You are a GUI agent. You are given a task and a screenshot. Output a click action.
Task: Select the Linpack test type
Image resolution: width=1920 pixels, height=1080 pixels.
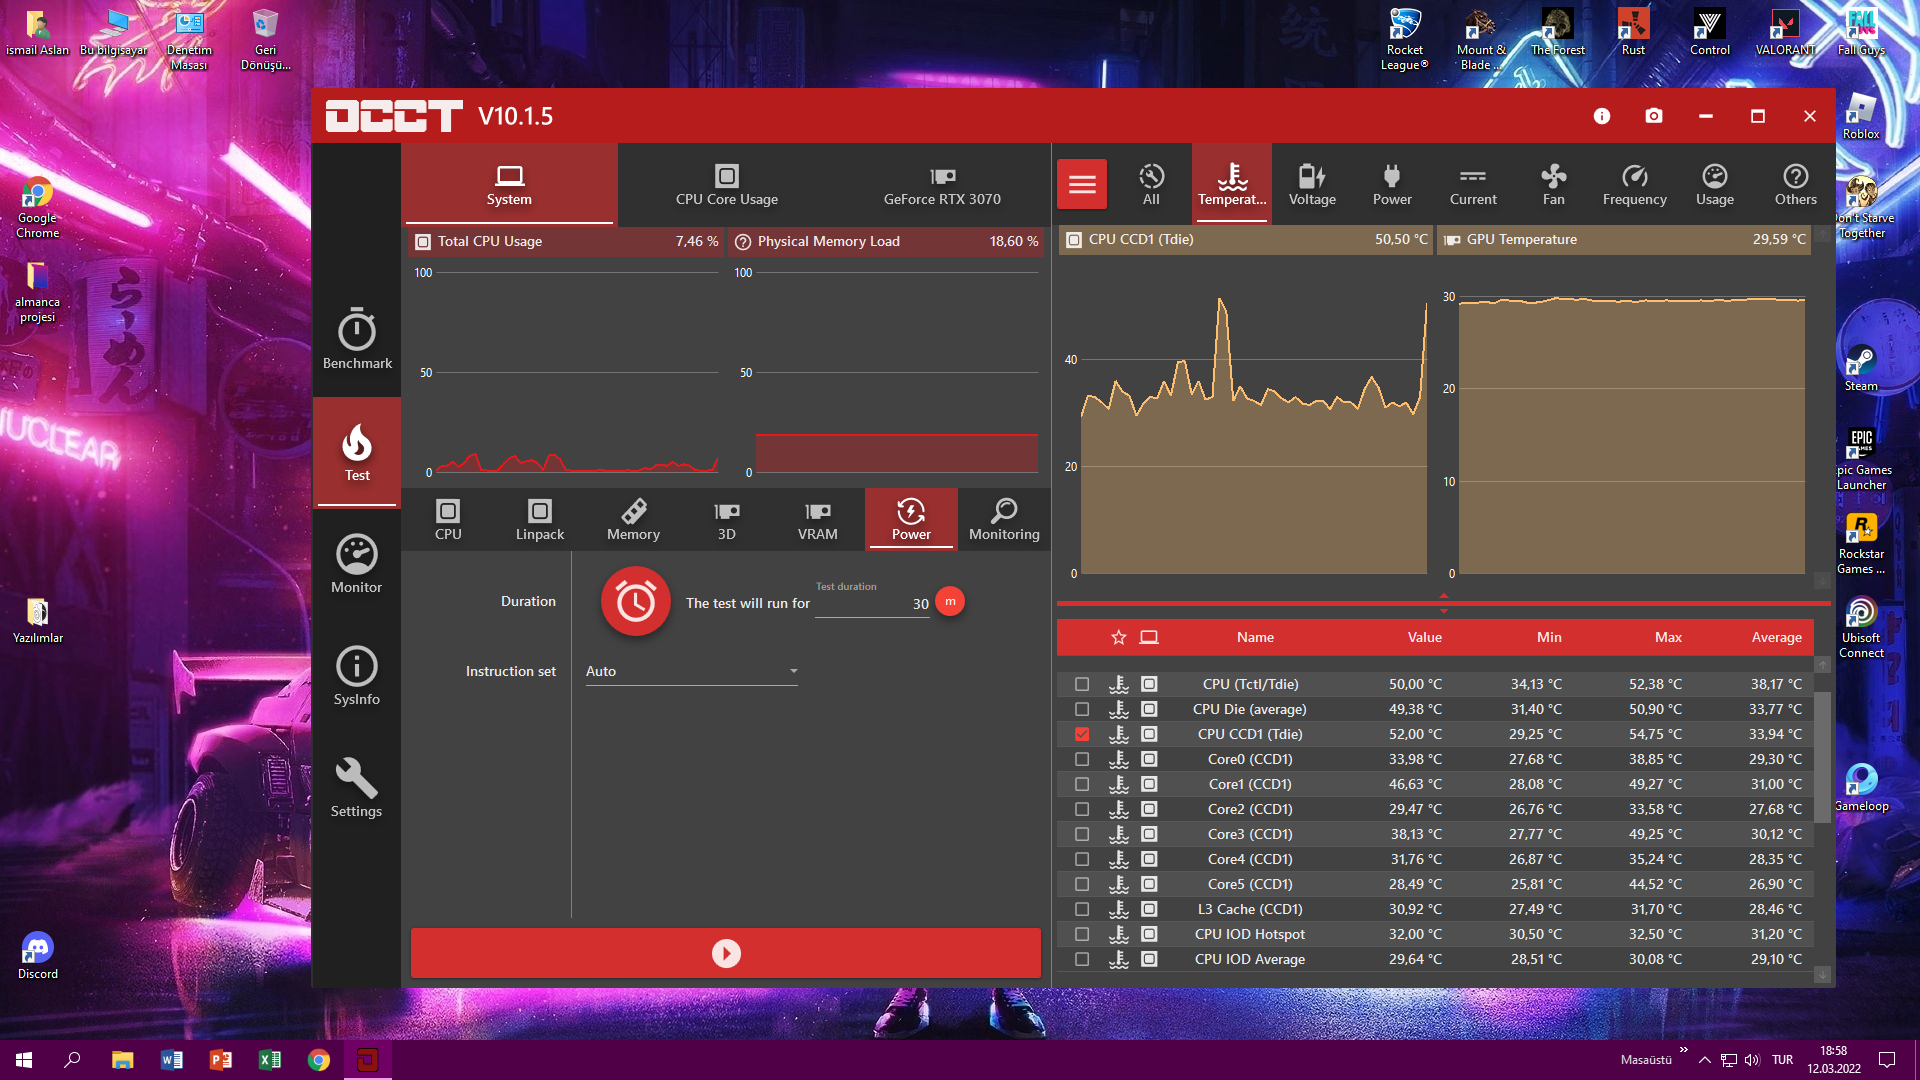[540, 520]
